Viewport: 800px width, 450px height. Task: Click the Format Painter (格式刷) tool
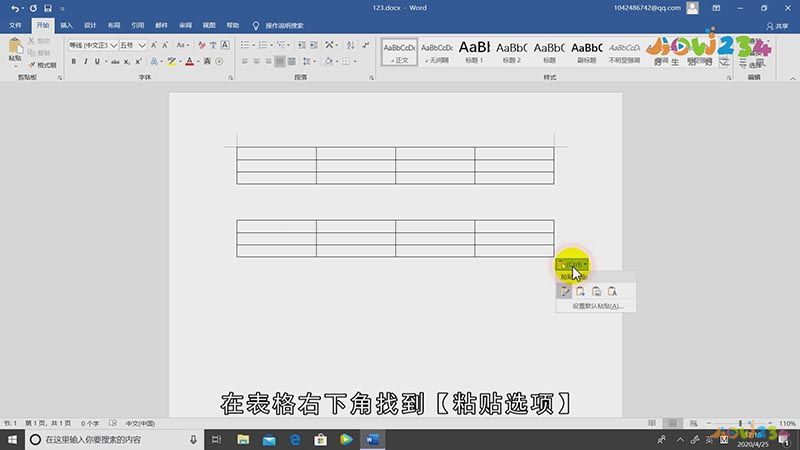42,65
